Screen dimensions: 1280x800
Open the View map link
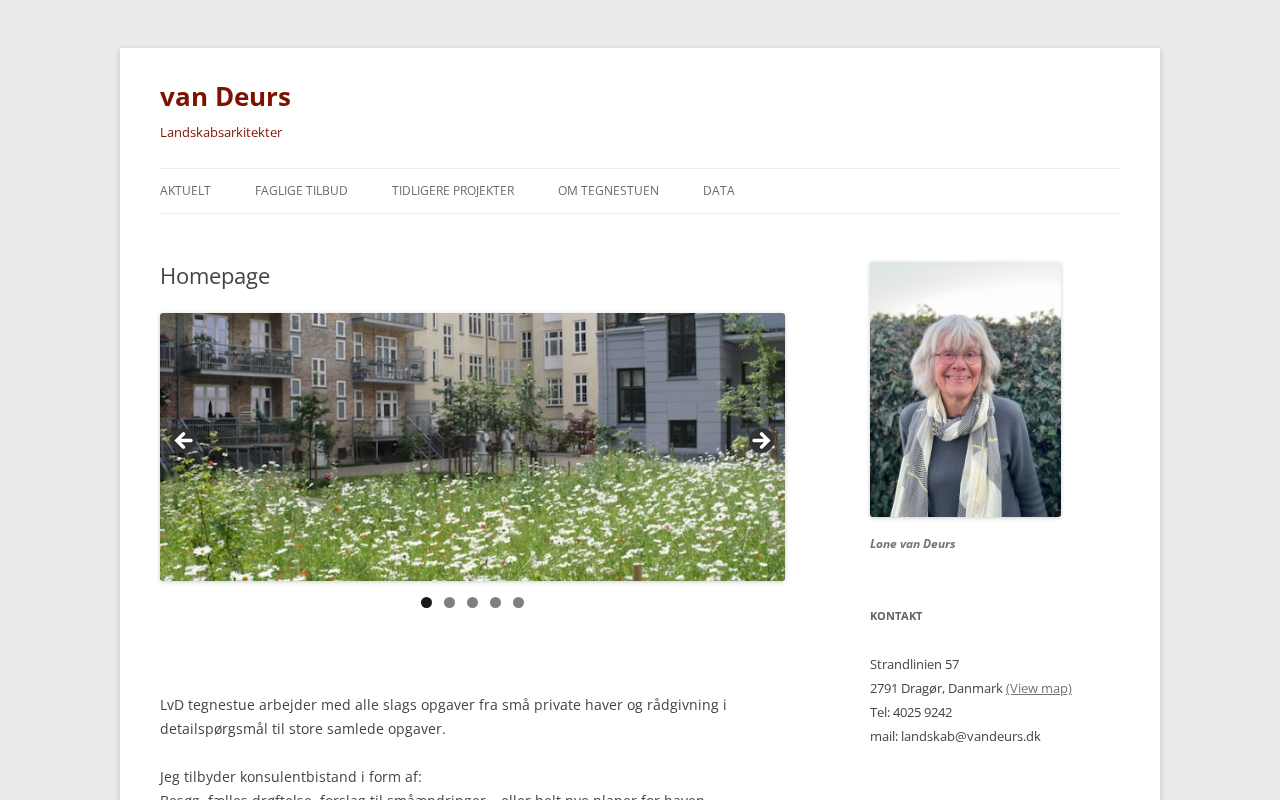click(x=1039, y=688)
